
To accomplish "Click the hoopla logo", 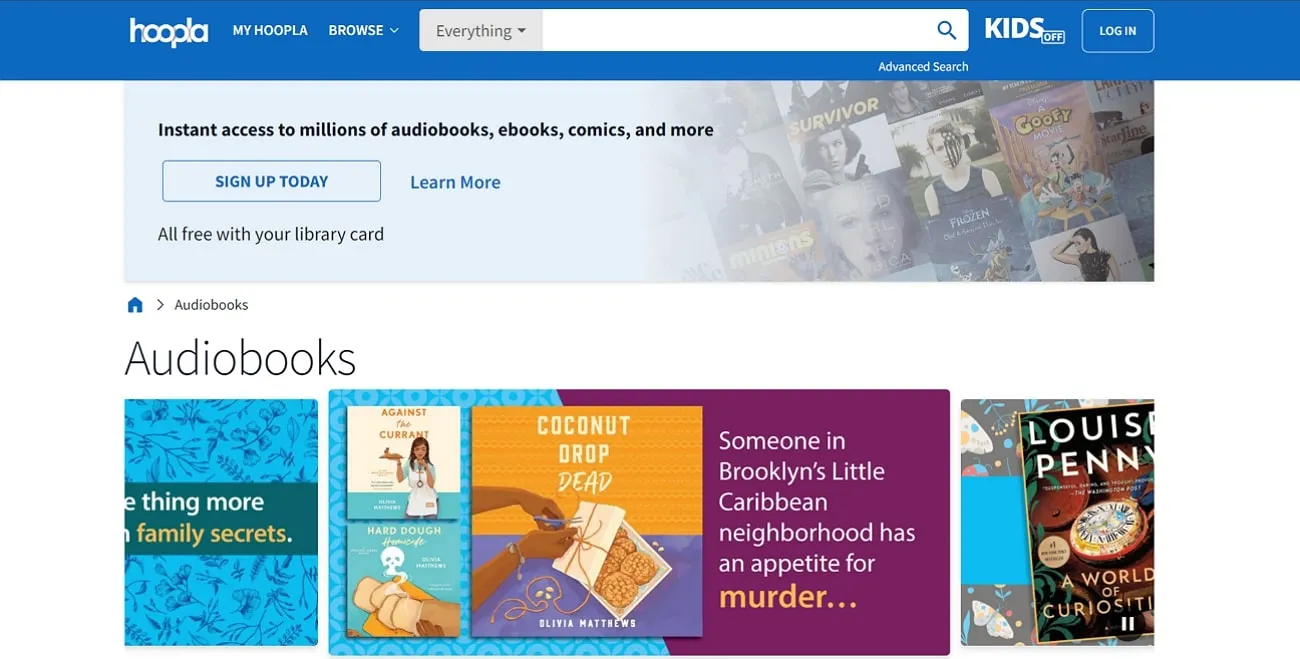I will tap(169, 31).
